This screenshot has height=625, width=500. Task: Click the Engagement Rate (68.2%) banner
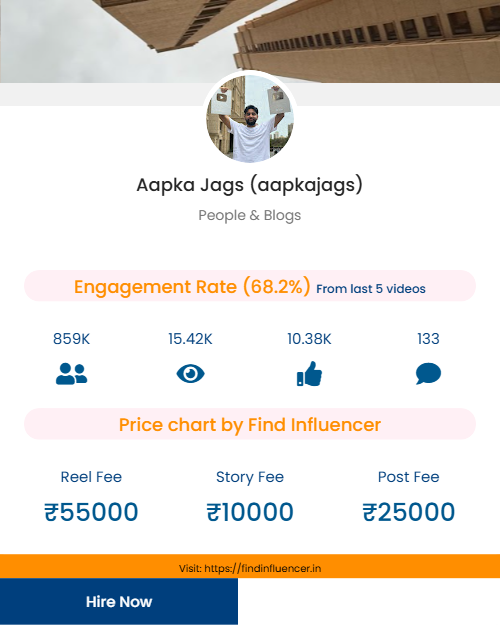coord(250,286)
